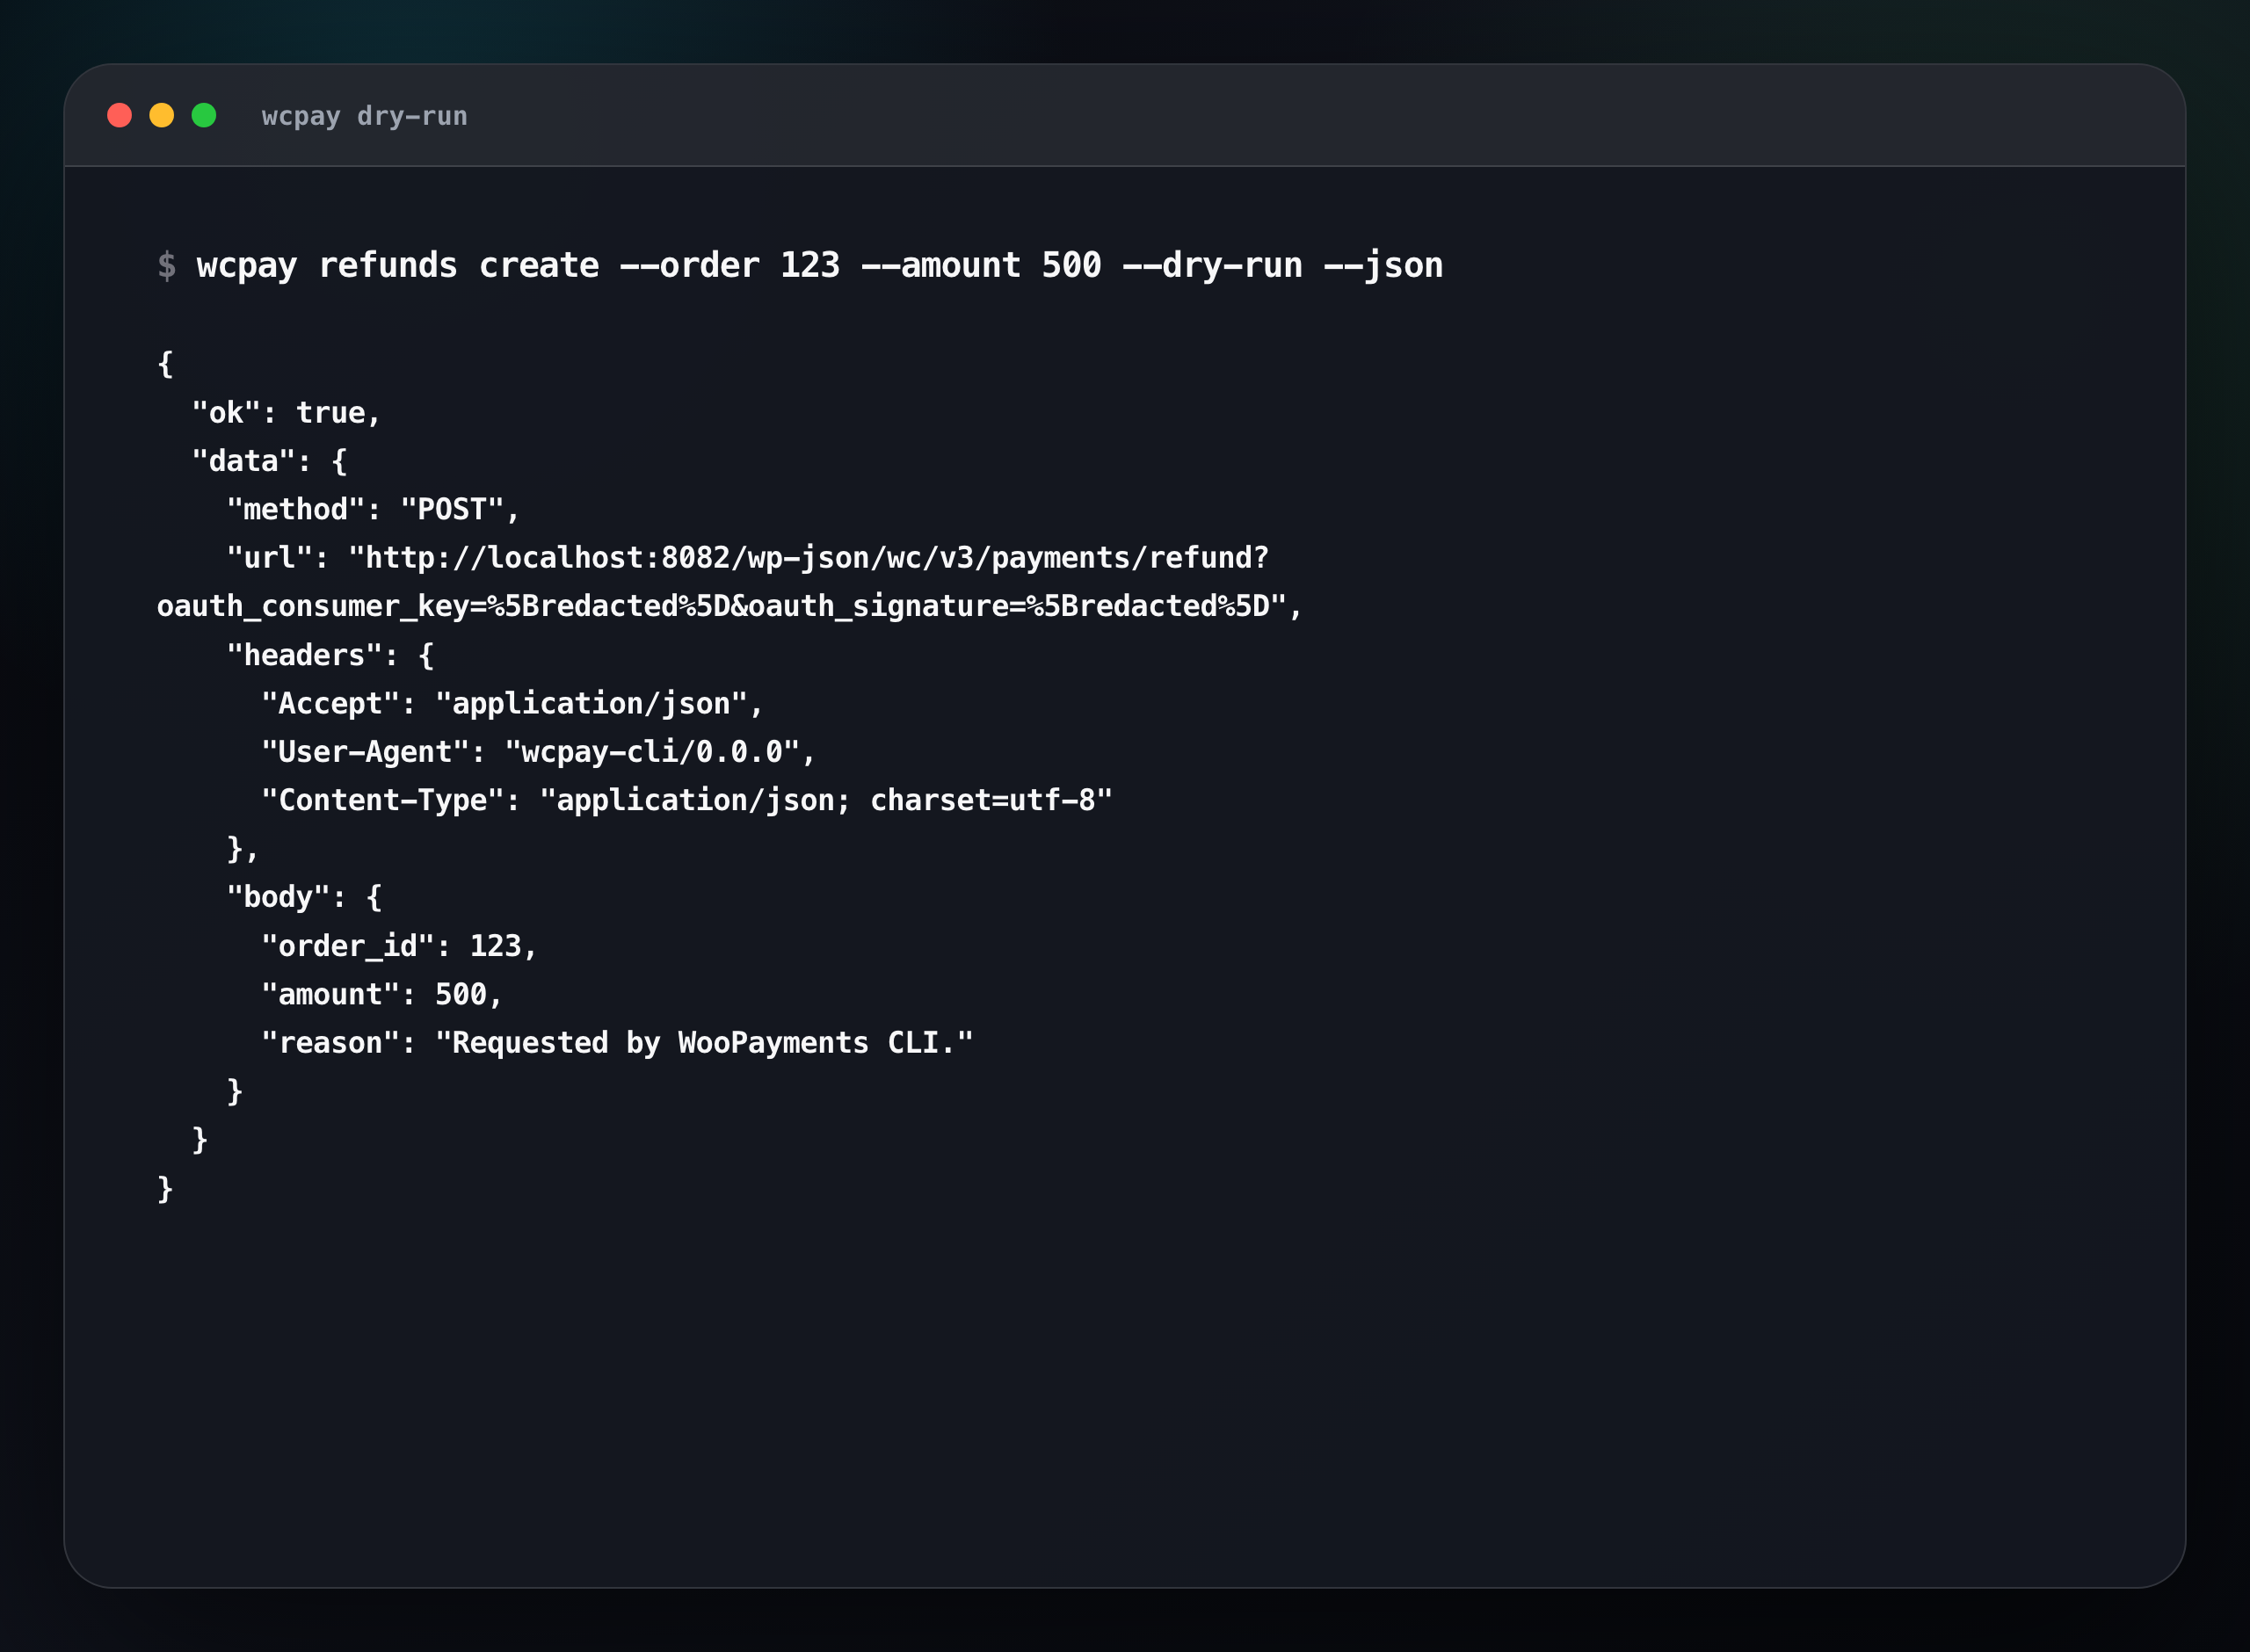The height and width of the screenshot is (1652, 2250).
Task: Click the "User-Agent": "wcpay-cli/0.0.0" line
Action: (x=538, y=752)
